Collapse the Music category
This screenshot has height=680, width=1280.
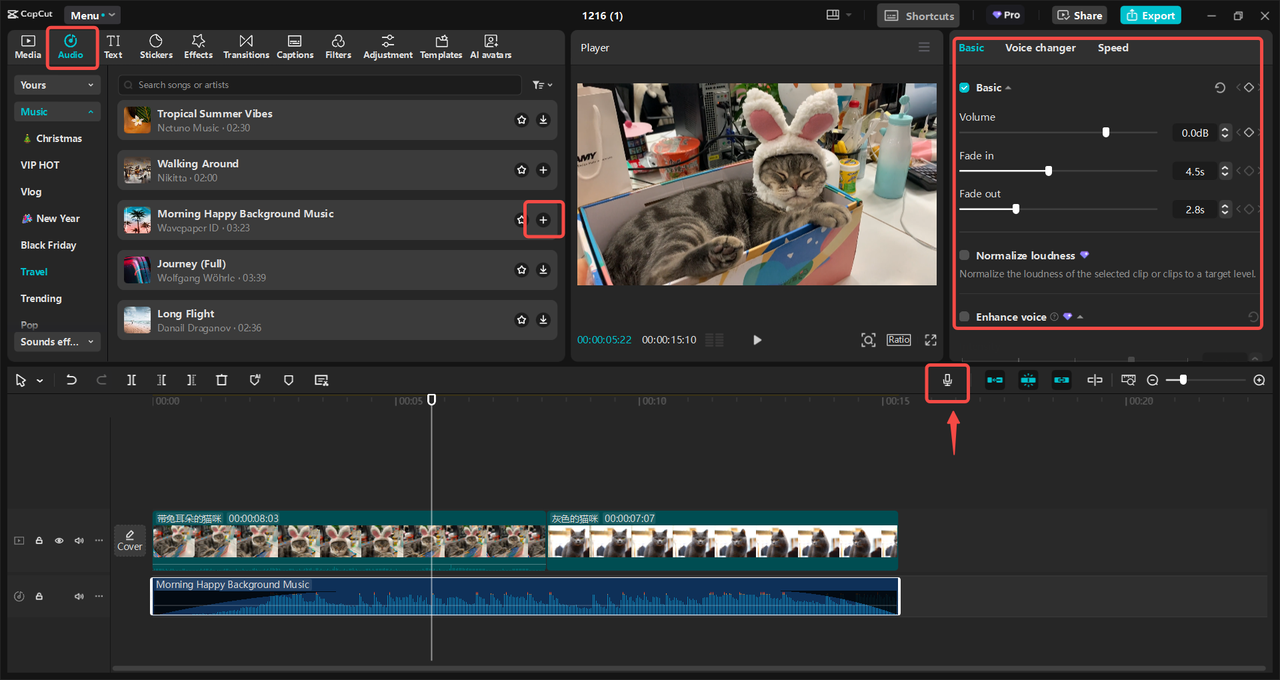point(58,112)
